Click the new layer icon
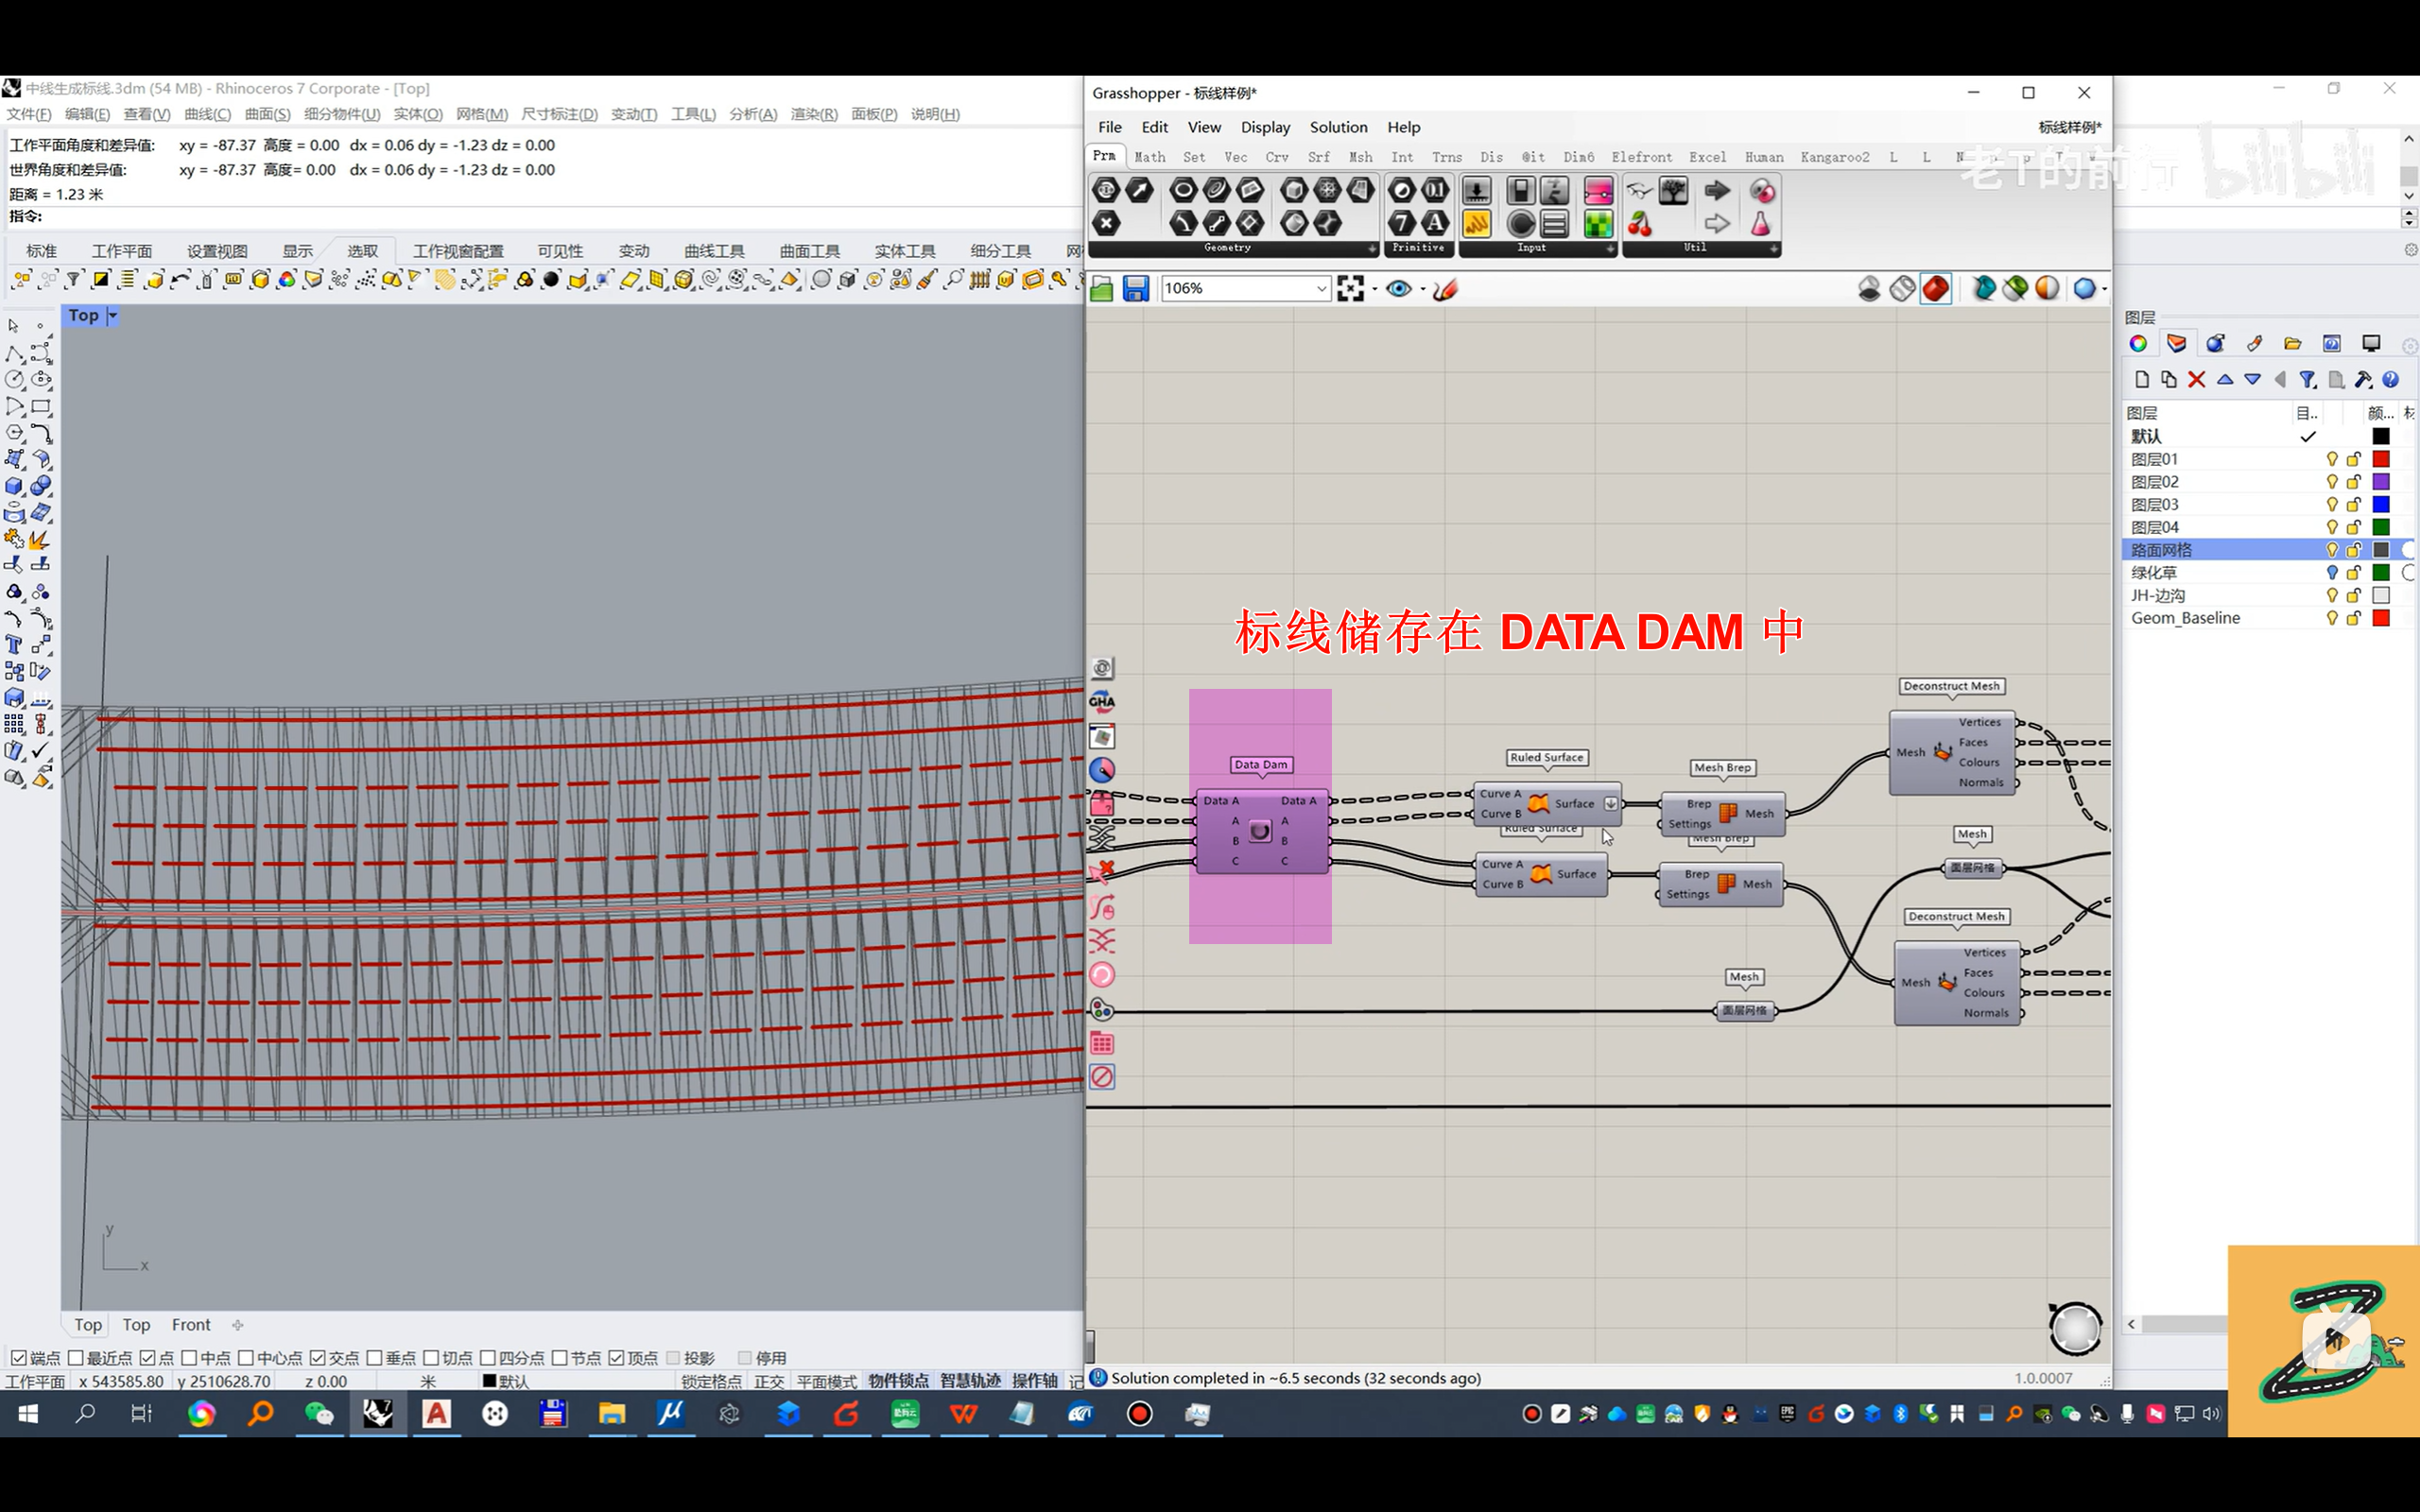 2141,380
